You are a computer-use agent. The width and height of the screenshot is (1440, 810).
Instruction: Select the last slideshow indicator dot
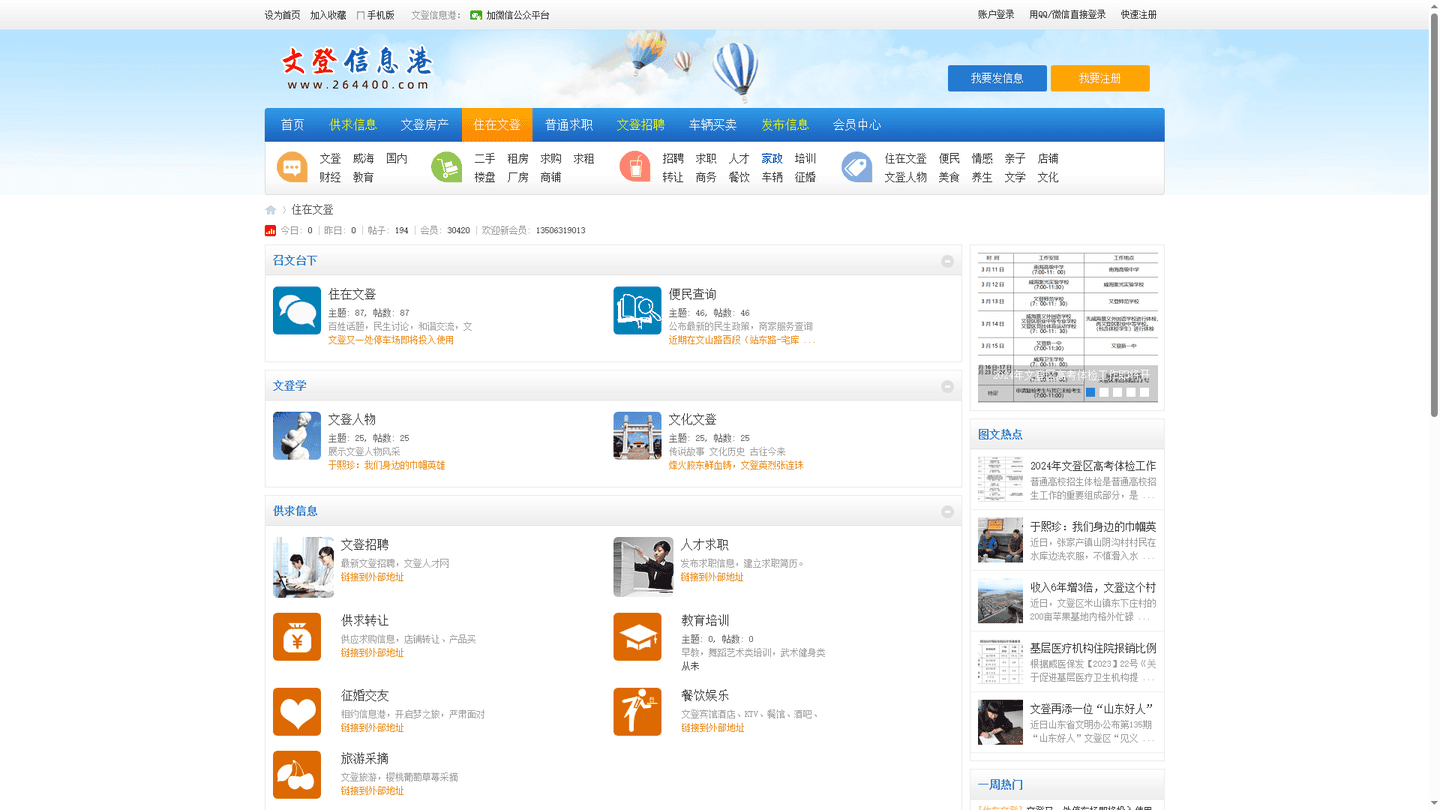tap(1144, 392)
